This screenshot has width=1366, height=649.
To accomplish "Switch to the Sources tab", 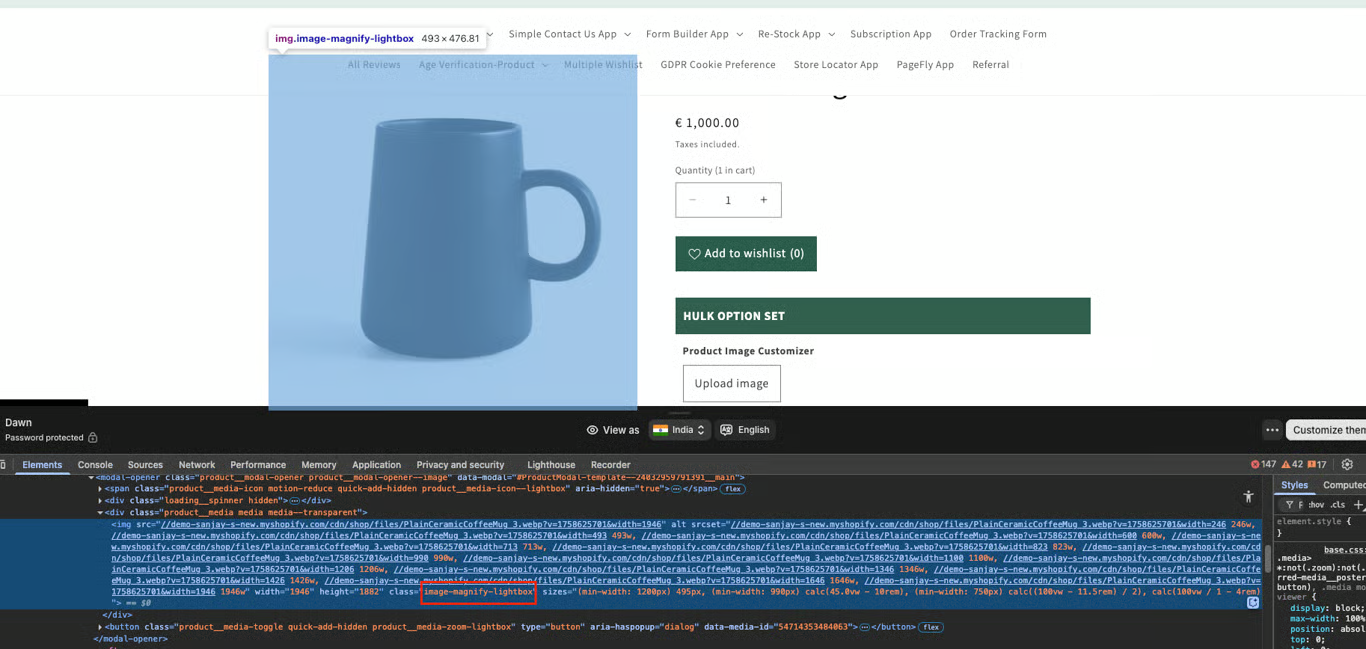I will point(145,465).
